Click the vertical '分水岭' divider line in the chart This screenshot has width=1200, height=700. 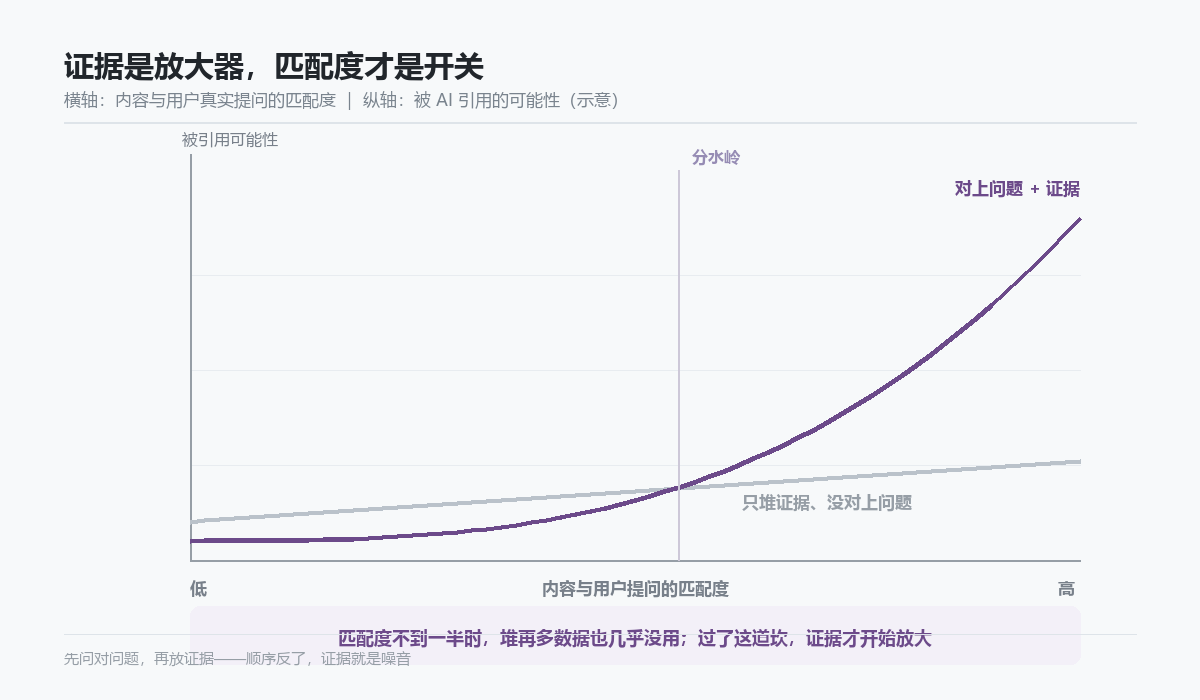point(679,365)
